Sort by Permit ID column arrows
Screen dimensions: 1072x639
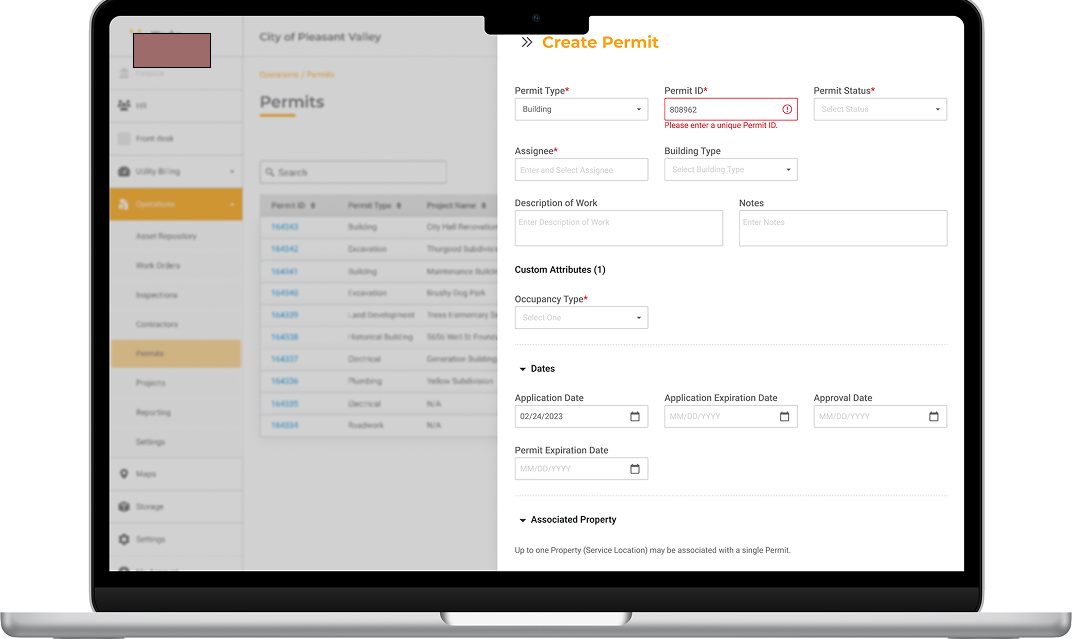(x=313, y=206)
